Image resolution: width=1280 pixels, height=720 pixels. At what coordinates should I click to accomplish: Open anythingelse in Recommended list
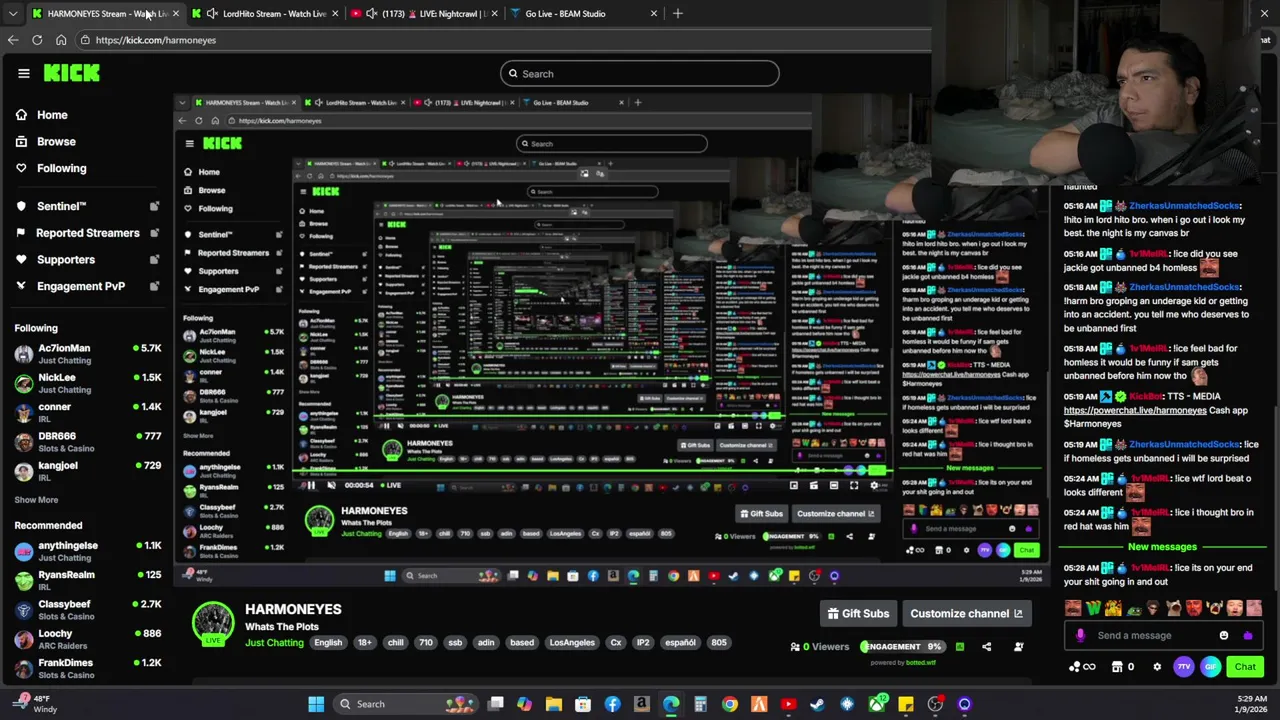pos(88,551)
